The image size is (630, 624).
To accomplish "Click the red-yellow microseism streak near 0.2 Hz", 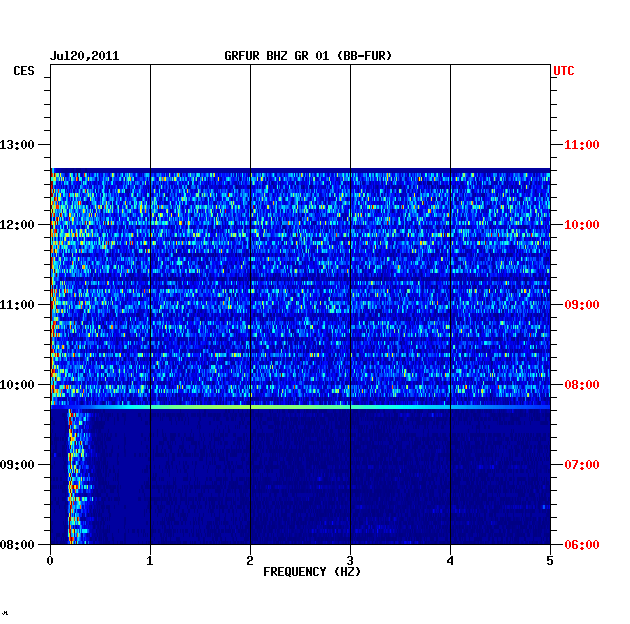I will click(72, 477).
